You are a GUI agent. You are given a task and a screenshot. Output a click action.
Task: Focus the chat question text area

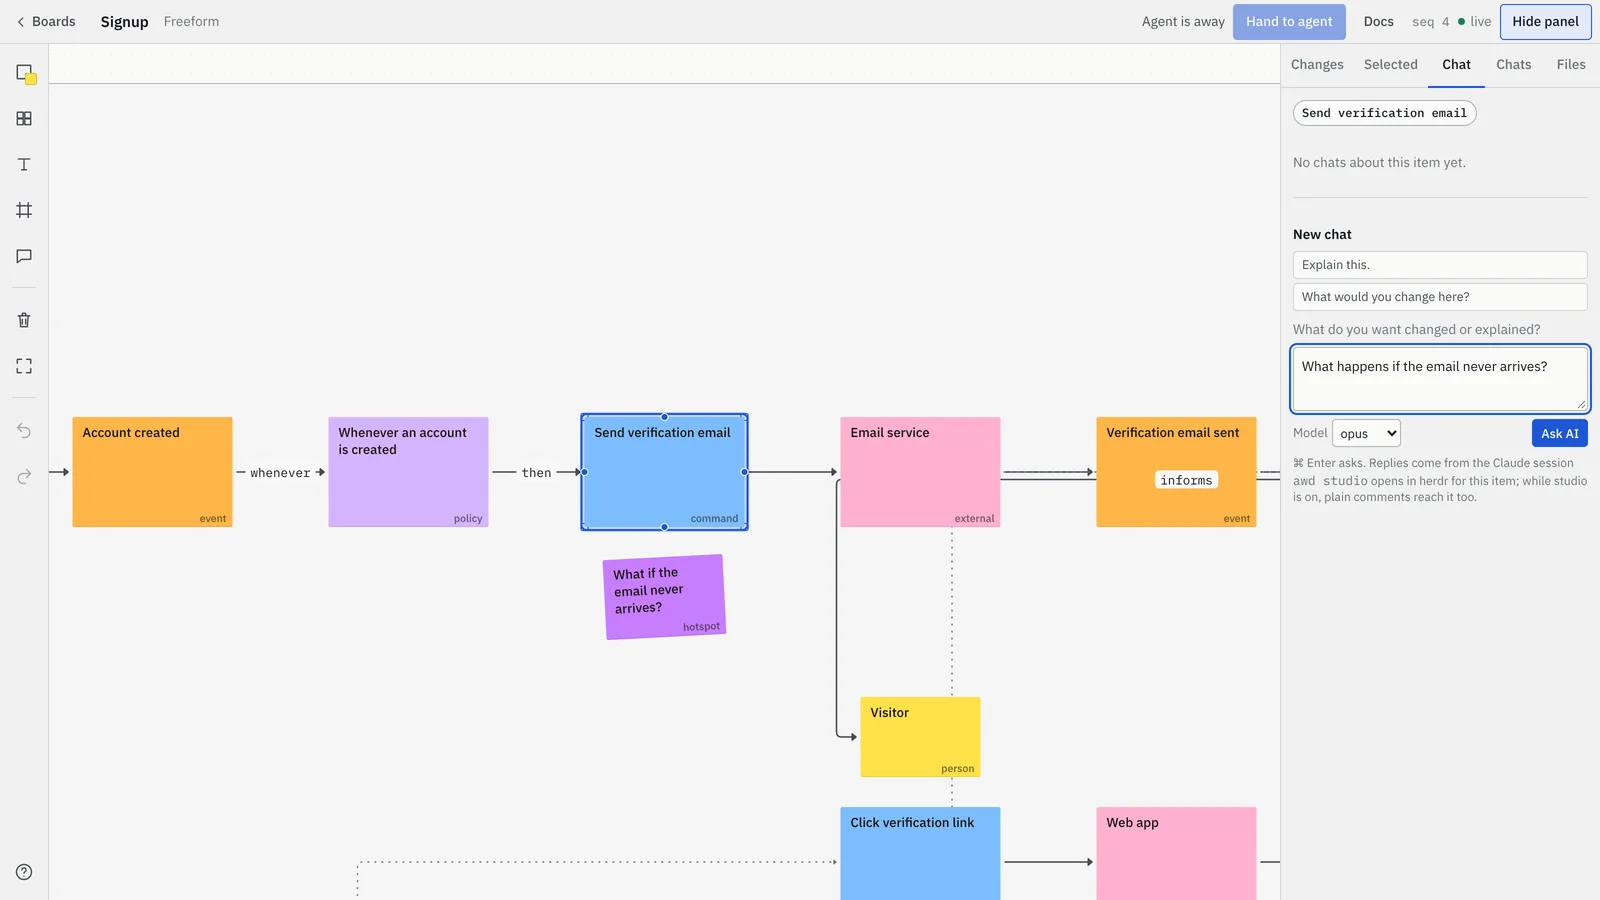(x=1440, y=379)
